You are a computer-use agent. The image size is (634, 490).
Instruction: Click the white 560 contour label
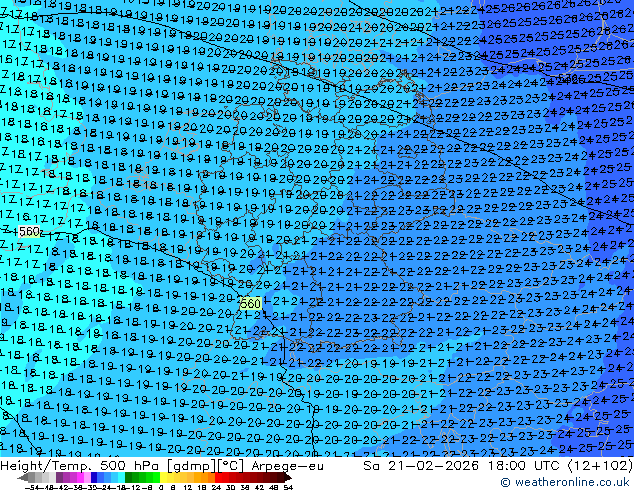coord(30,232)
